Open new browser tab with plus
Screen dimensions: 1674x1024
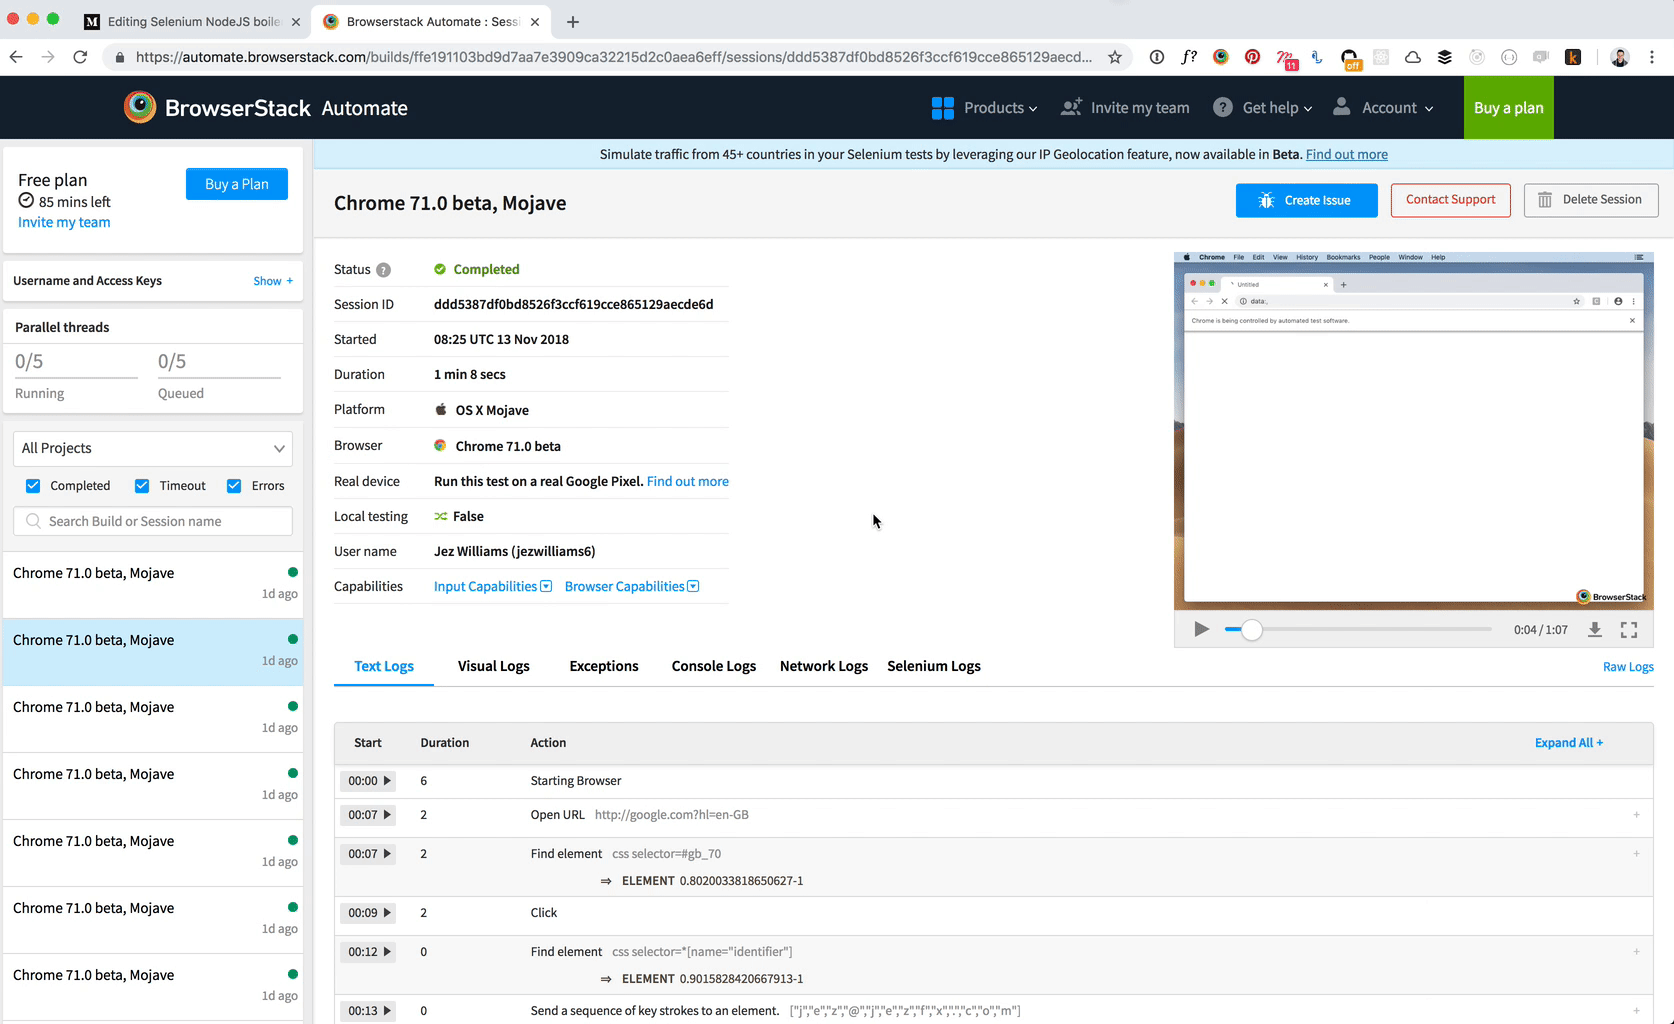click(x=573, y=21)
